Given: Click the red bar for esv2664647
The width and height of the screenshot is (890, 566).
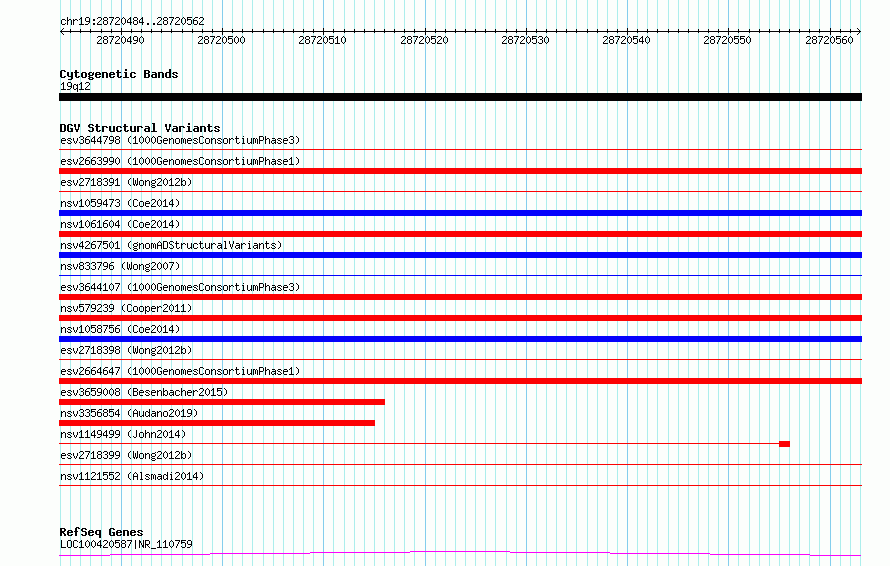Looking at the screenshot, I should point(460,381).
